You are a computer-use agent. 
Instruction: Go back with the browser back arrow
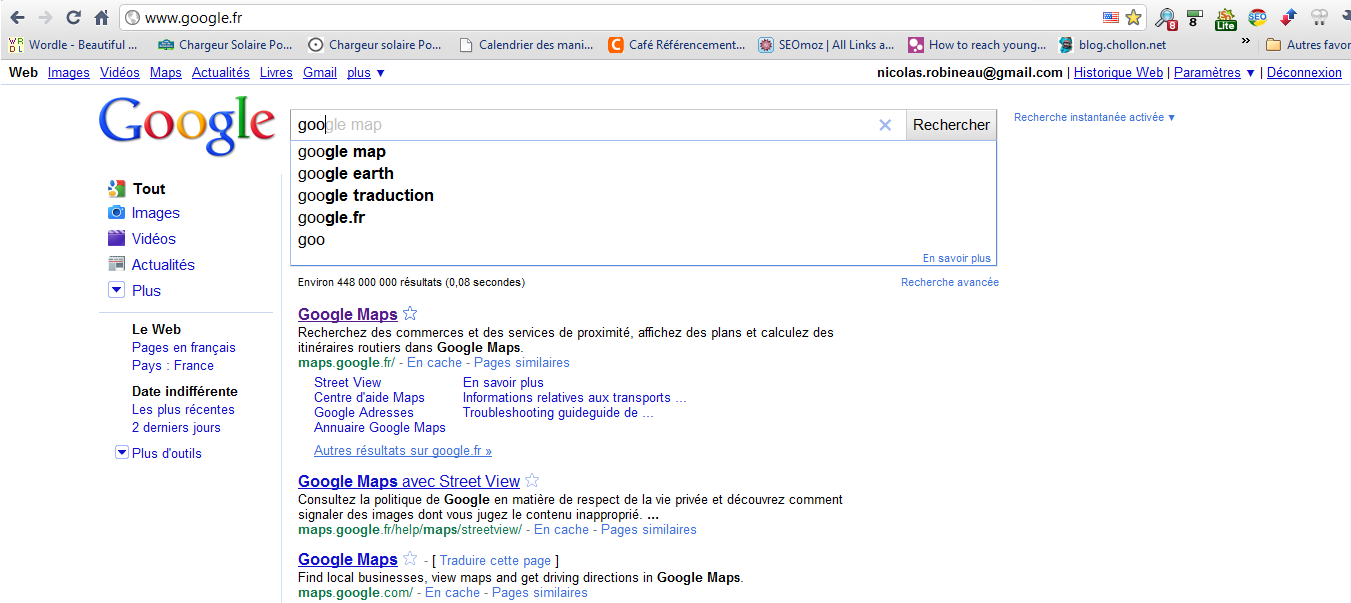click(17, 17)
